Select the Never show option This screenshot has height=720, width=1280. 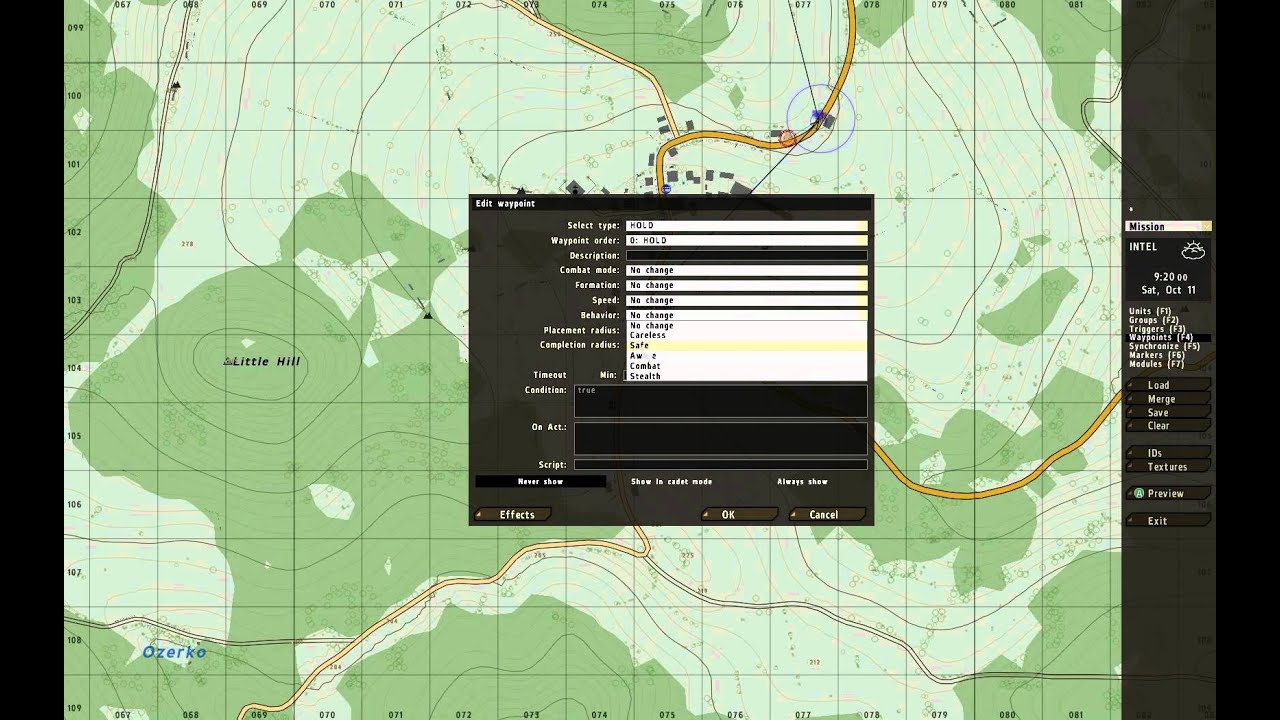click(540, 482)
